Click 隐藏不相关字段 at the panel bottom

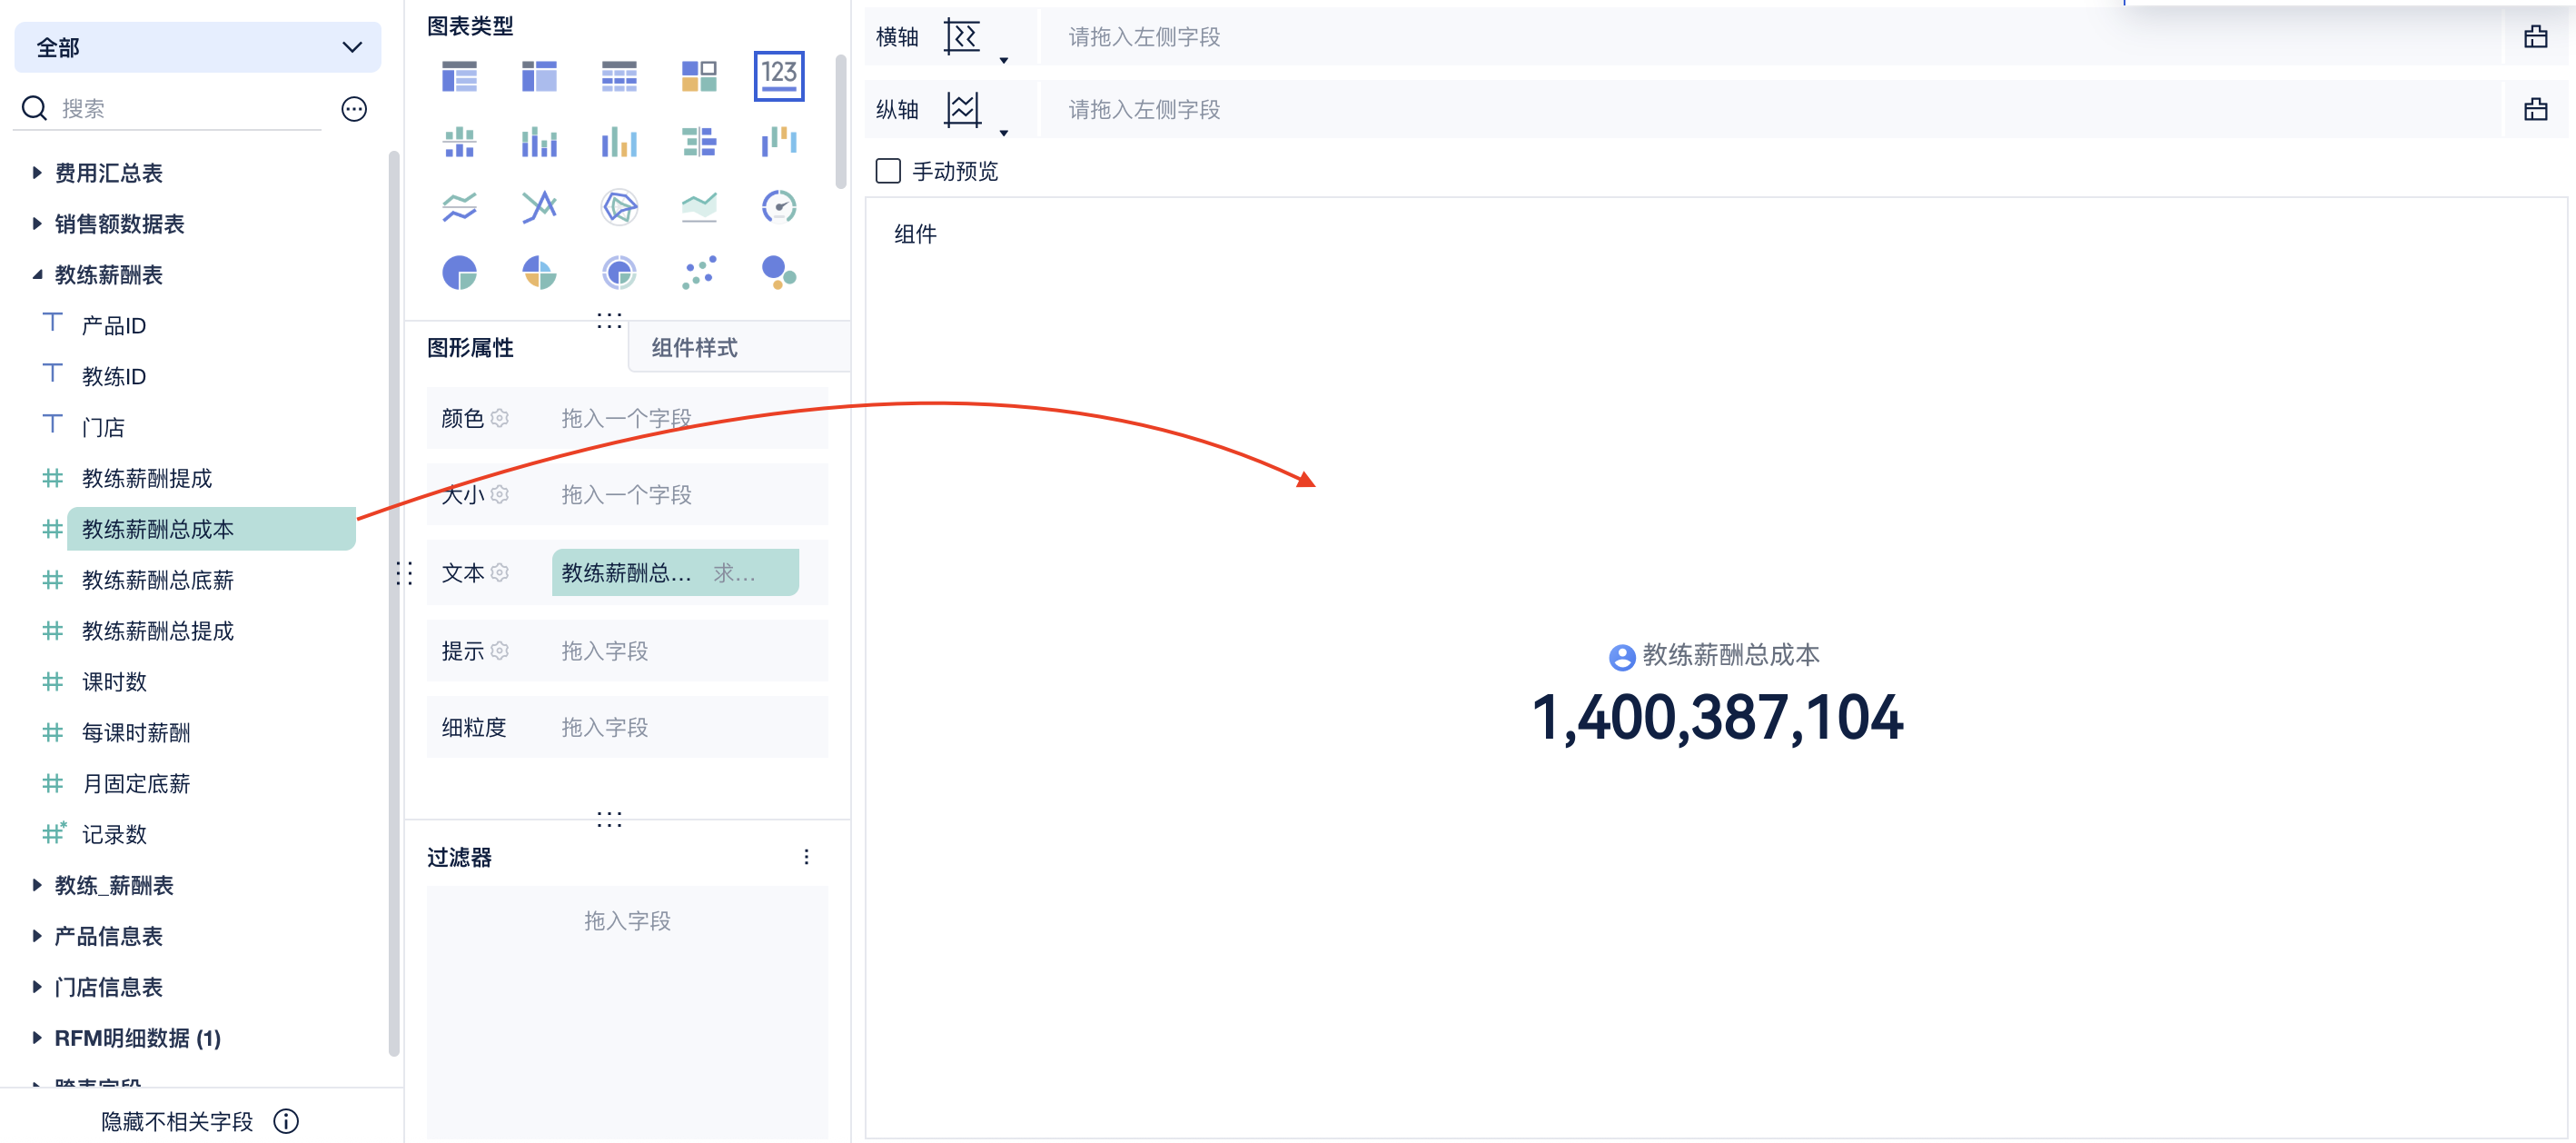pos(177,1121)
